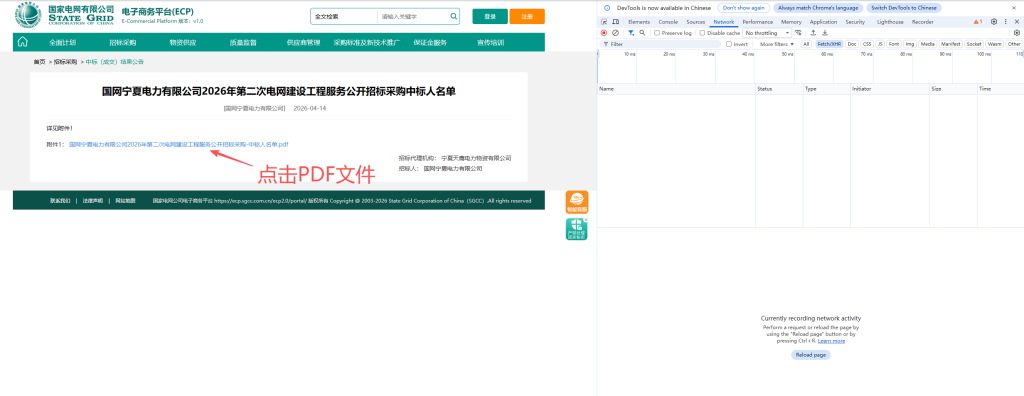
Task: Click the 请输入关键字 search input
Action: click(413, 16)
